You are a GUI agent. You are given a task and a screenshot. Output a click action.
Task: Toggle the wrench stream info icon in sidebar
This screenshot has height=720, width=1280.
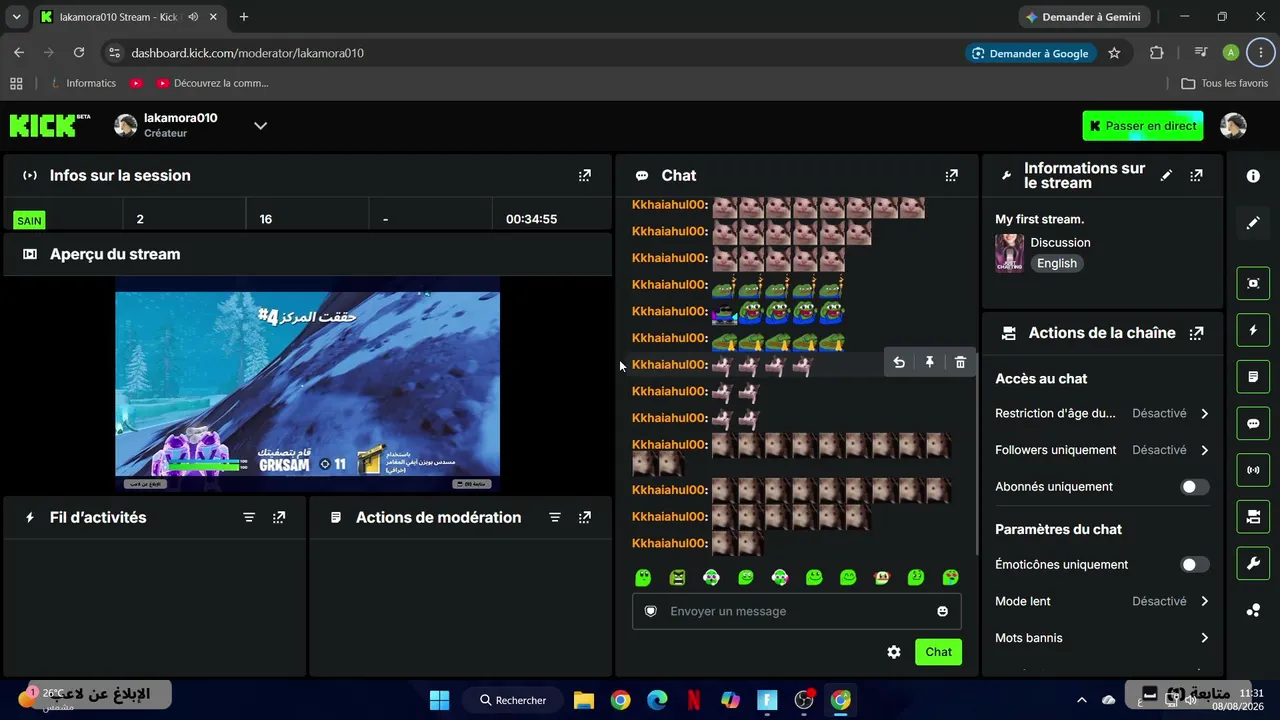(1253, 564)
